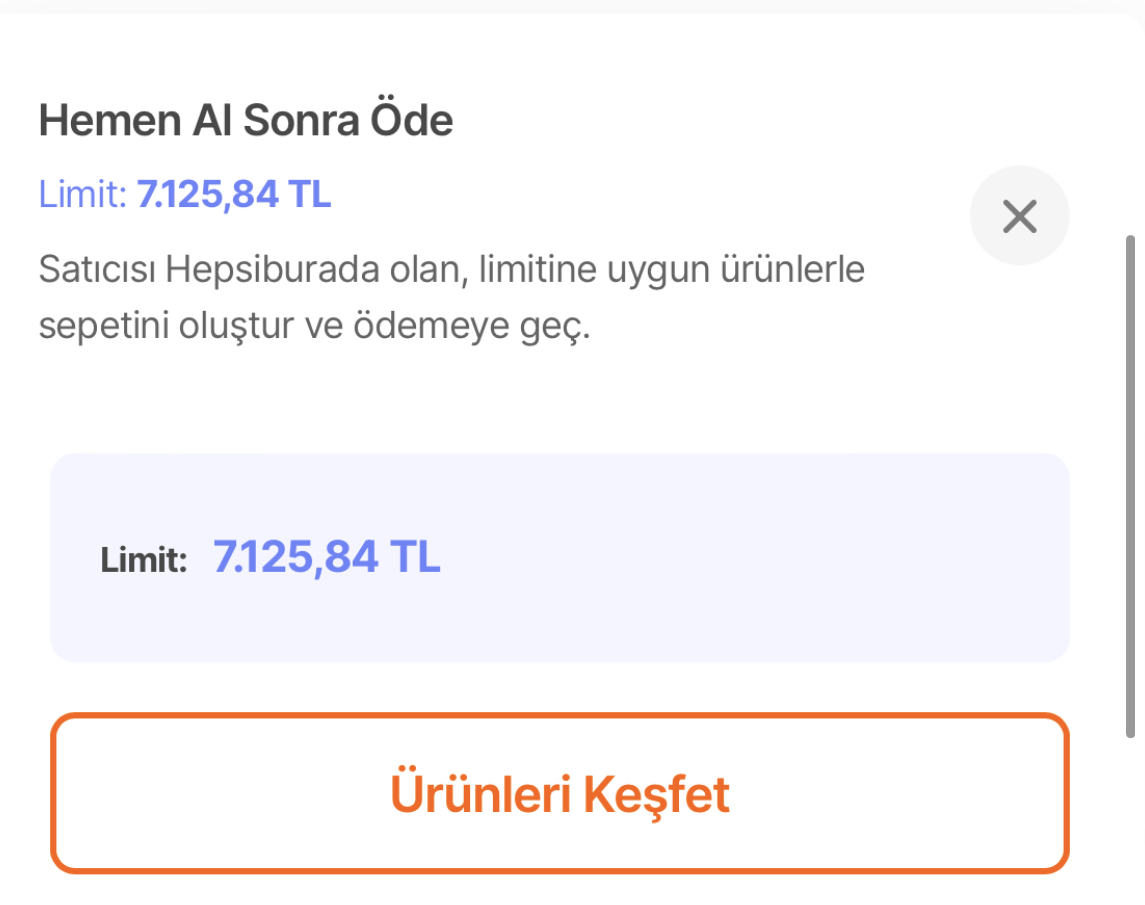Viewport: 1145px width, 905px height.
Task: Click the text line "sepetini oluştur ve ödemeye geç"
Action: (314, 327)
